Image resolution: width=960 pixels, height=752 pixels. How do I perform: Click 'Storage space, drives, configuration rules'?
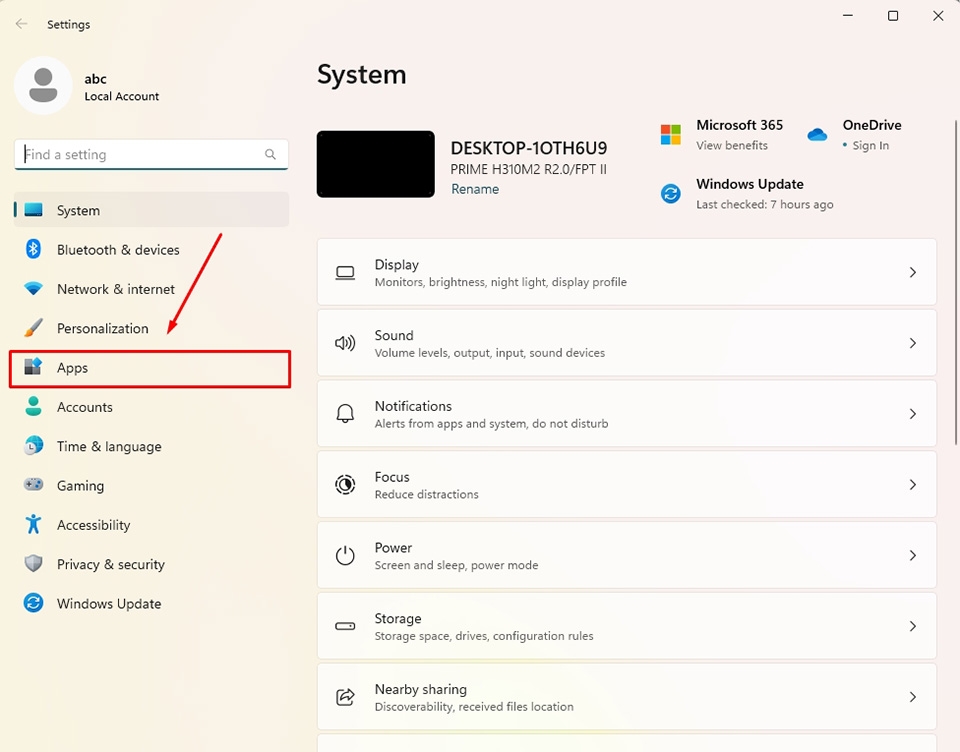pos(484,636)
